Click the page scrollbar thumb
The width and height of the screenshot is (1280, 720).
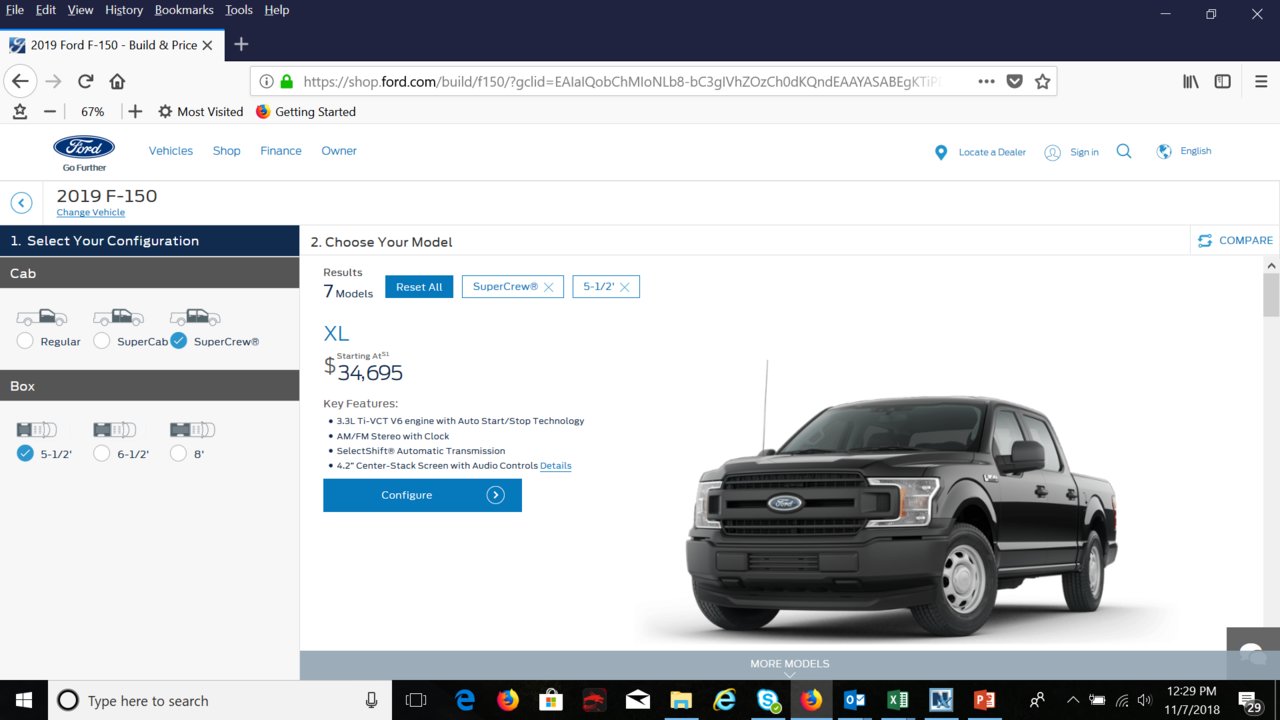click(1271, 295)
